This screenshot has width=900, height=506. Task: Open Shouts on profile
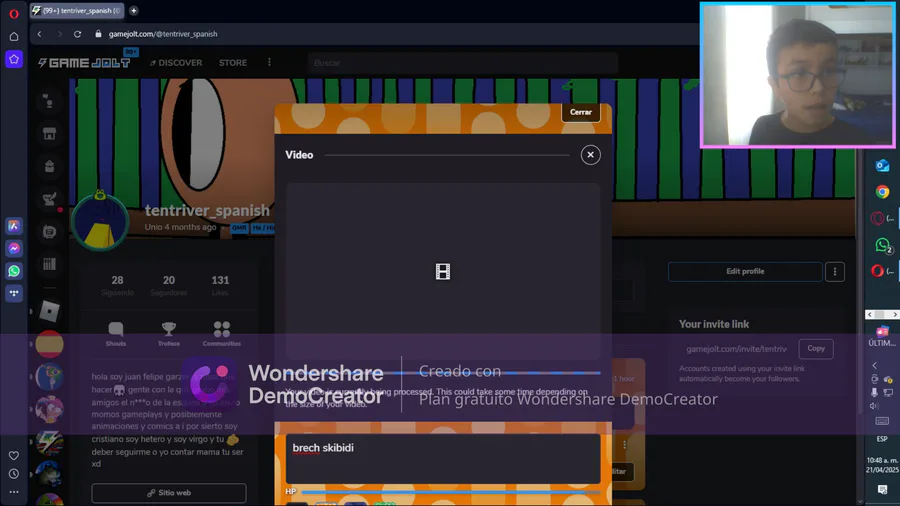tap(116, 333)
